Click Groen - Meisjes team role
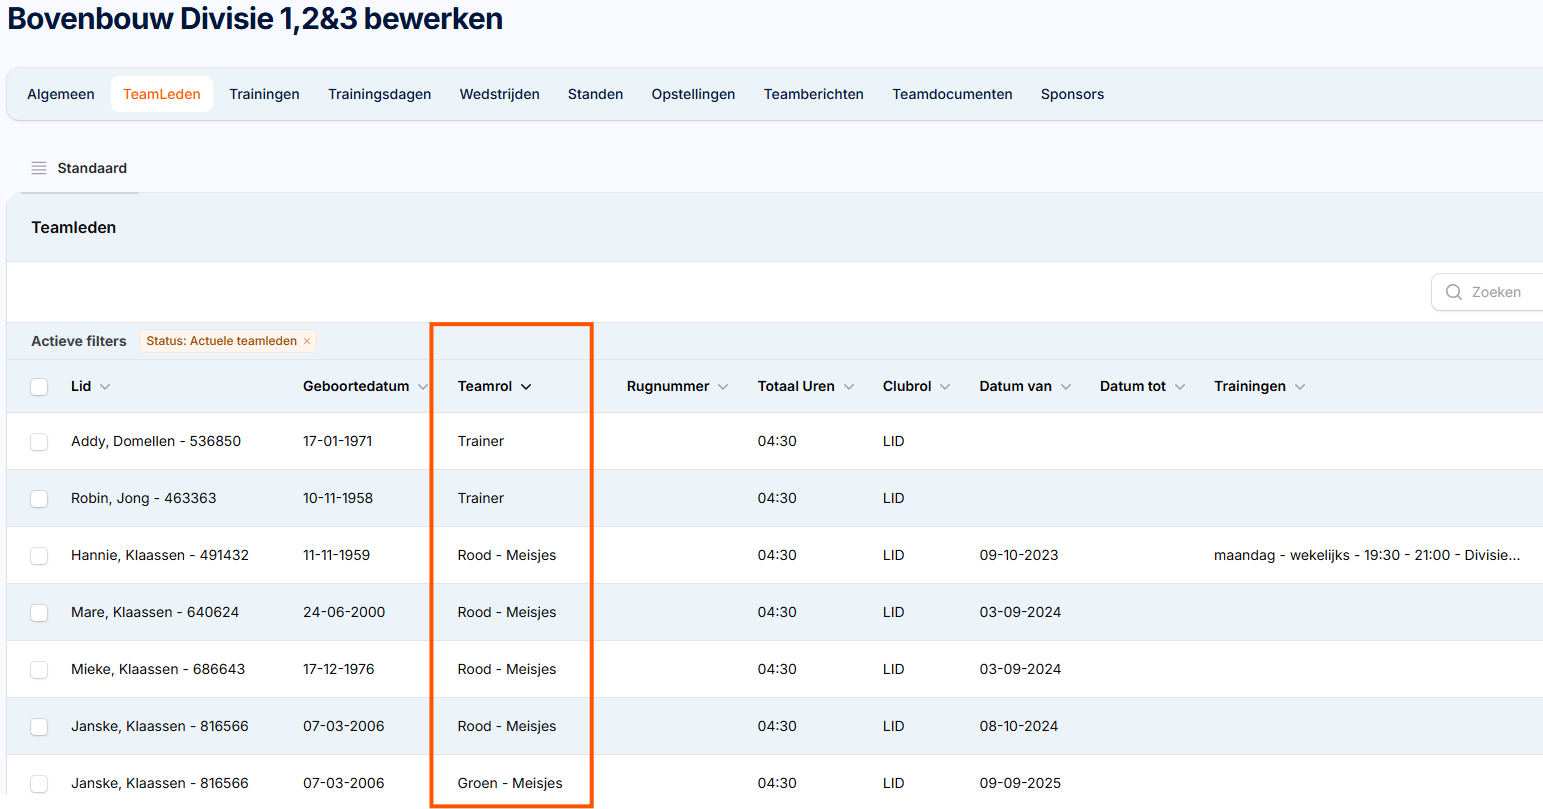The height and width of the screenshot is (809, 1543). pyautogui.click(x=510, y=783)
